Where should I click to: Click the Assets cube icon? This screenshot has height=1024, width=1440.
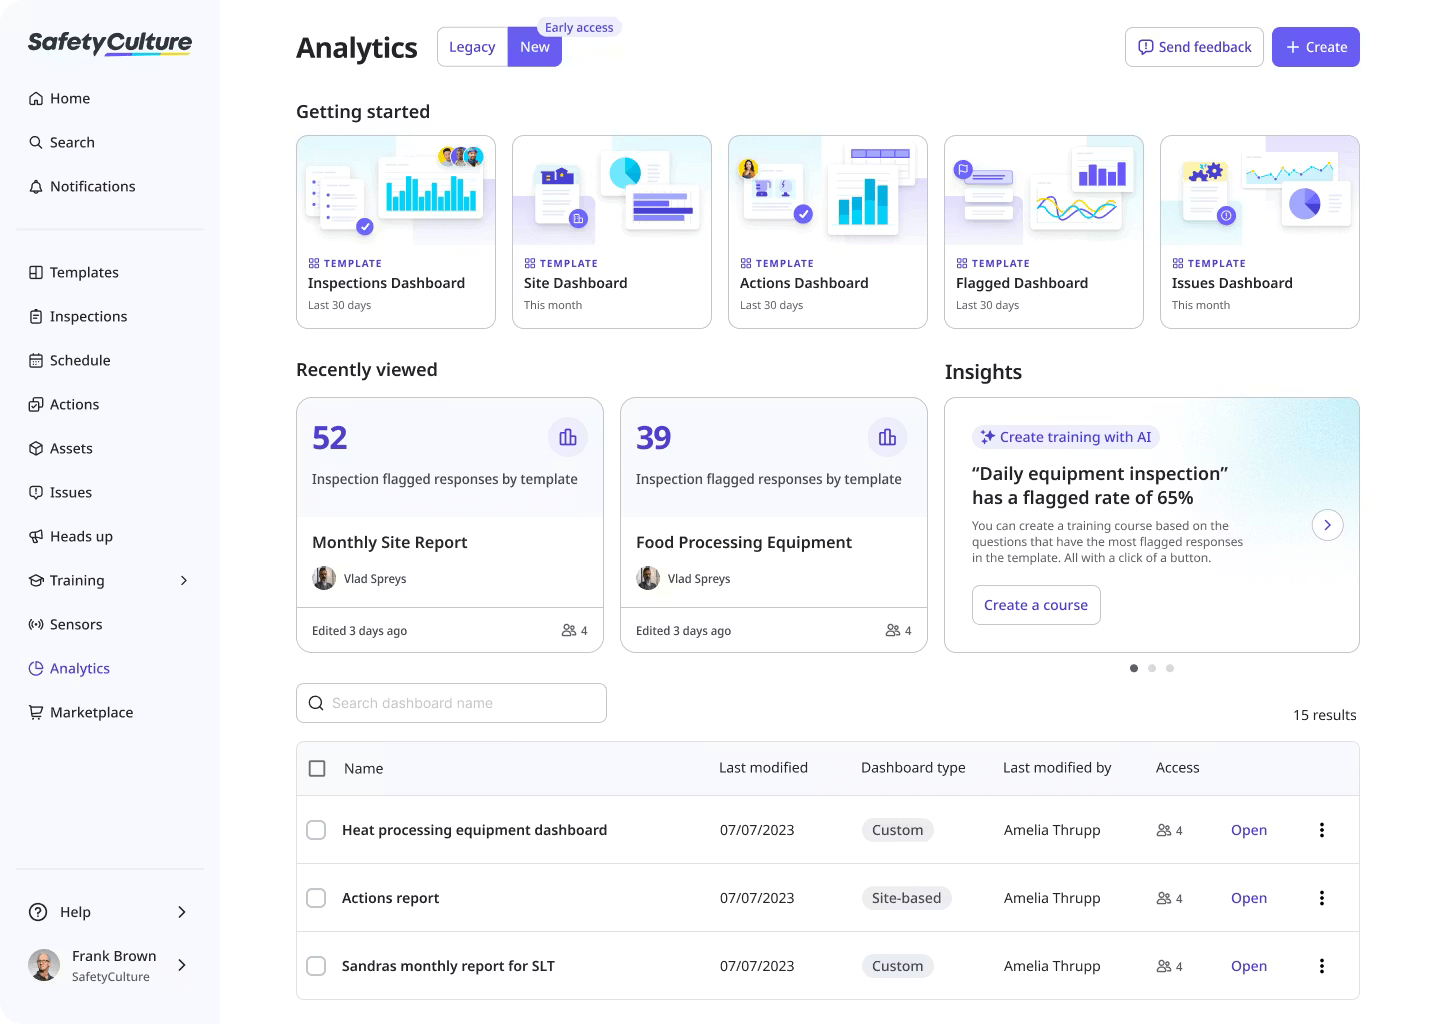[36, 448]
